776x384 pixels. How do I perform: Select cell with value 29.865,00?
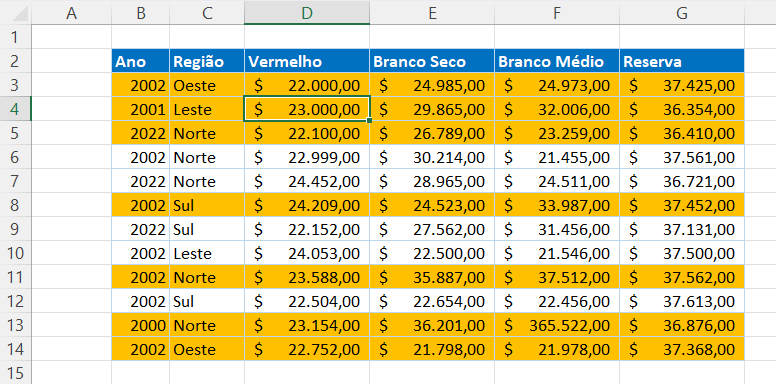click(432, 109)
